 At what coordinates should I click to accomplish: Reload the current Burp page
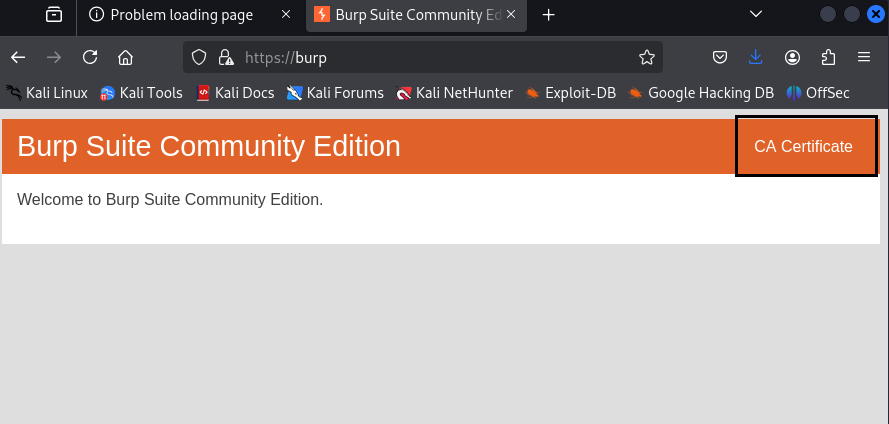(x=90, y=57)
